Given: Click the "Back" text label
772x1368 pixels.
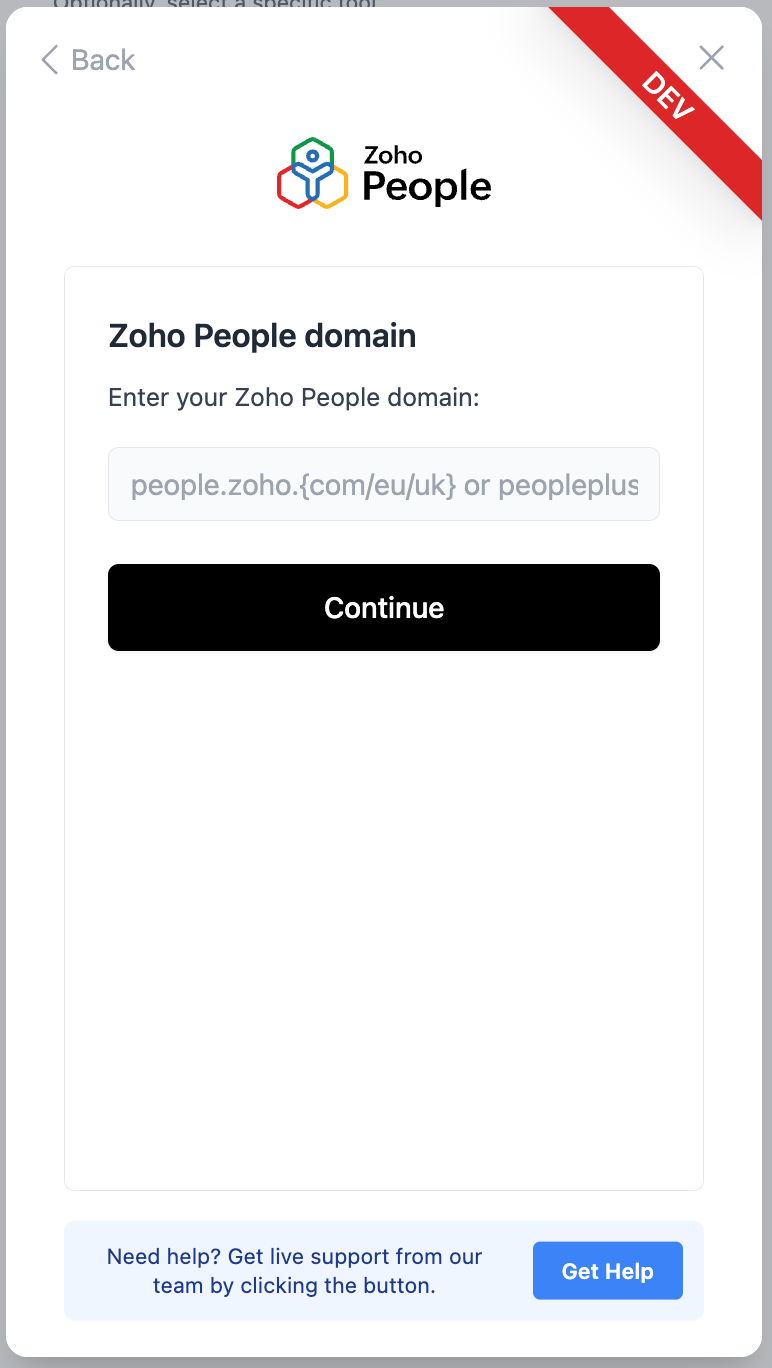Looking at the screenshot, I should tap(103, 60).
